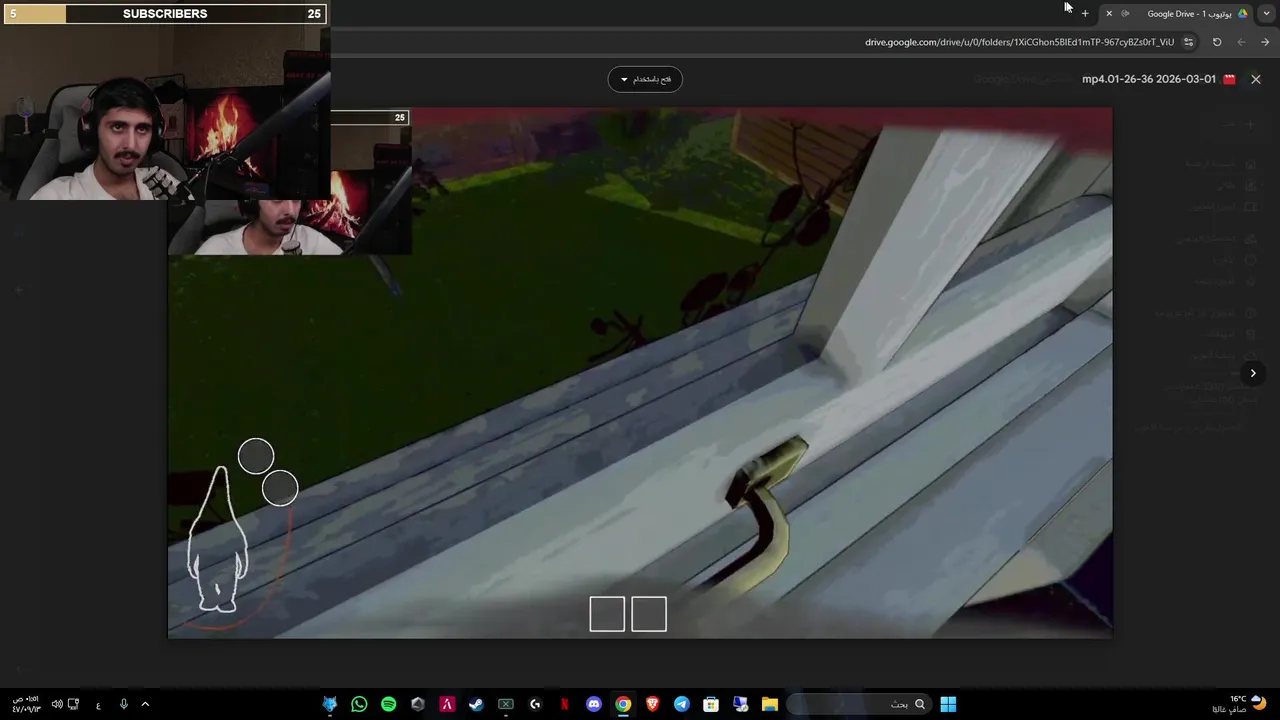Expand the tab search chevron in Chrome
1280x720 pixels.
[x=1267, y=13]
